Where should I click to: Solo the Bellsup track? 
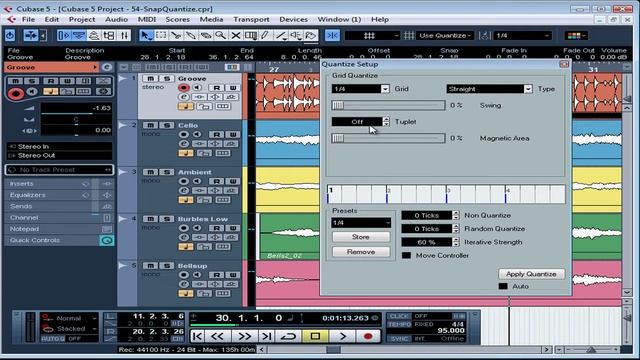click(x=167, y=266)
